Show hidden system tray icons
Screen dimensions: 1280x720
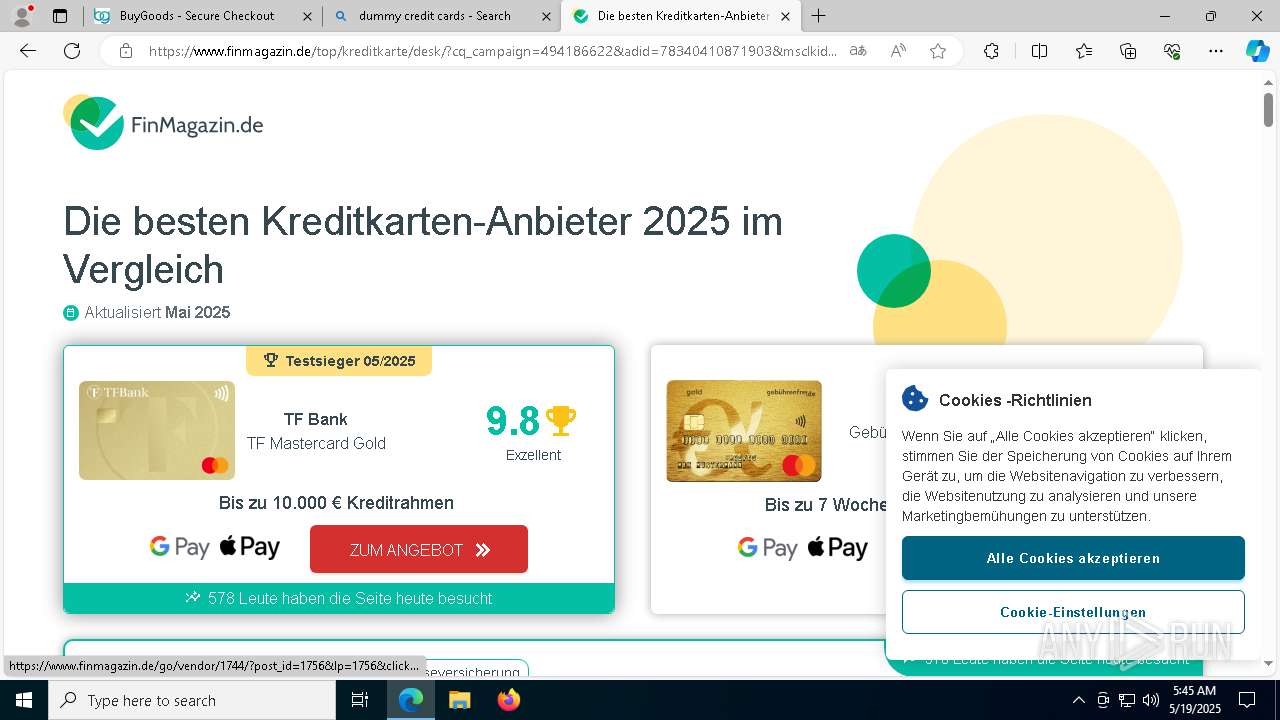coord(1078,700)
